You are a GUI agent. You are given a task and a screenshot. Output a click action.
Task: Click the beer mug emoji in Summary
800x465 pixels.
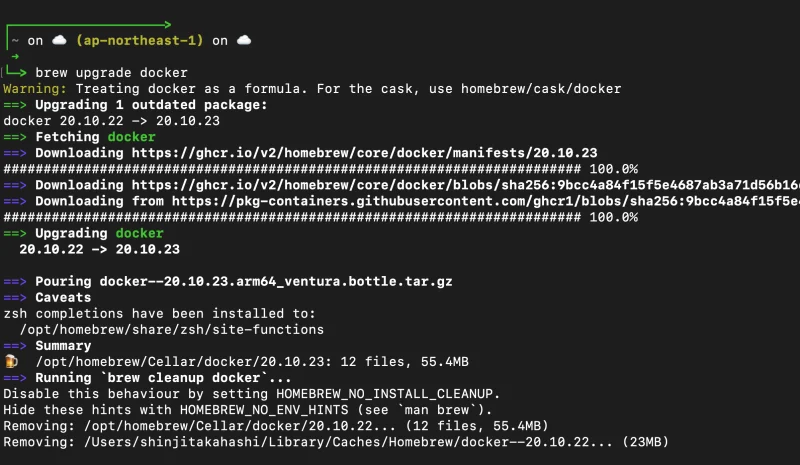tap(11, 361)
